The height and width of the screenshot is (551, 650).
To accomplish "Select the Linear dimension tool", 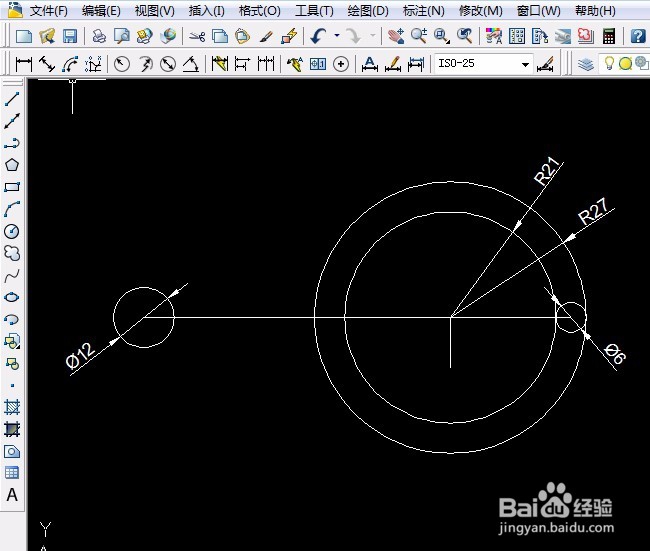I will pyautogui.click(x=23, y=64).
